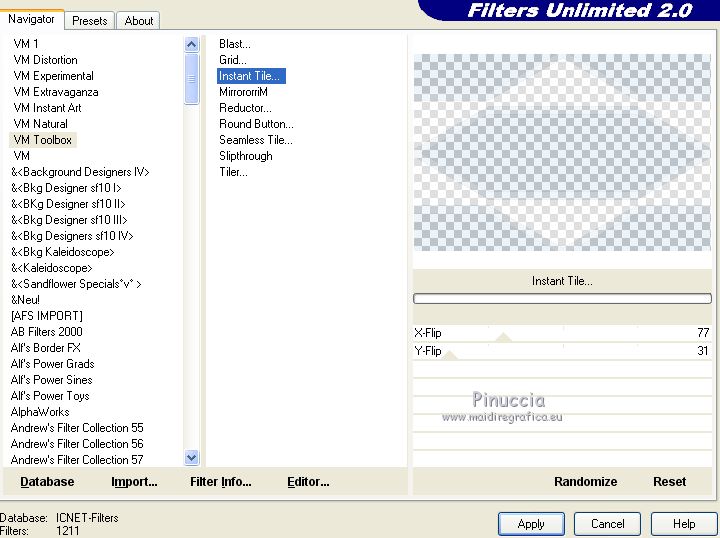
Task: Choose the Reductor... filter
Action: [x=245, y=108]
